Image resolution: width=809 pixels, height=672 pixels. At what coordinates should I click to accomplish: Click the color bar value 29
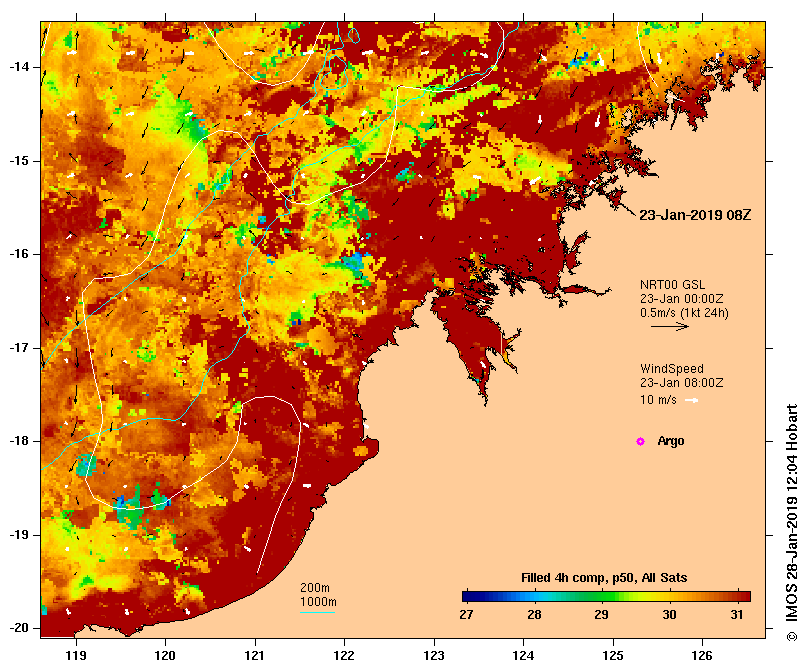pyautogui.click(x=602, y=615)
